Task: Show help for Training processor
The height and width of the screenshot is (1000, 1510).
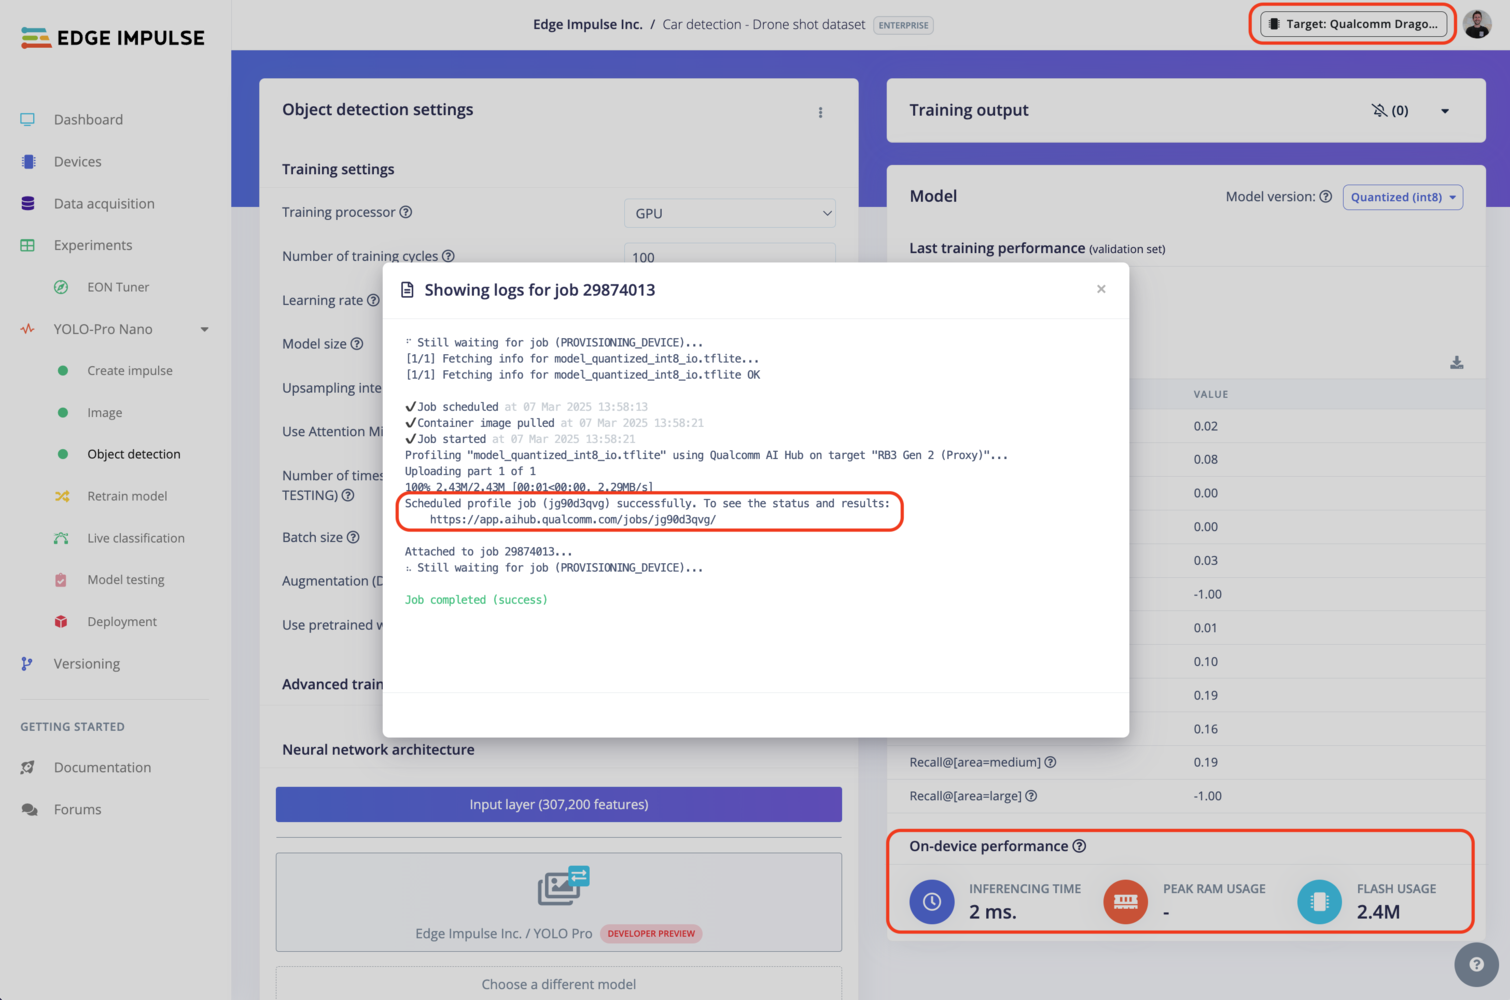Action: [x=406, y=212]
